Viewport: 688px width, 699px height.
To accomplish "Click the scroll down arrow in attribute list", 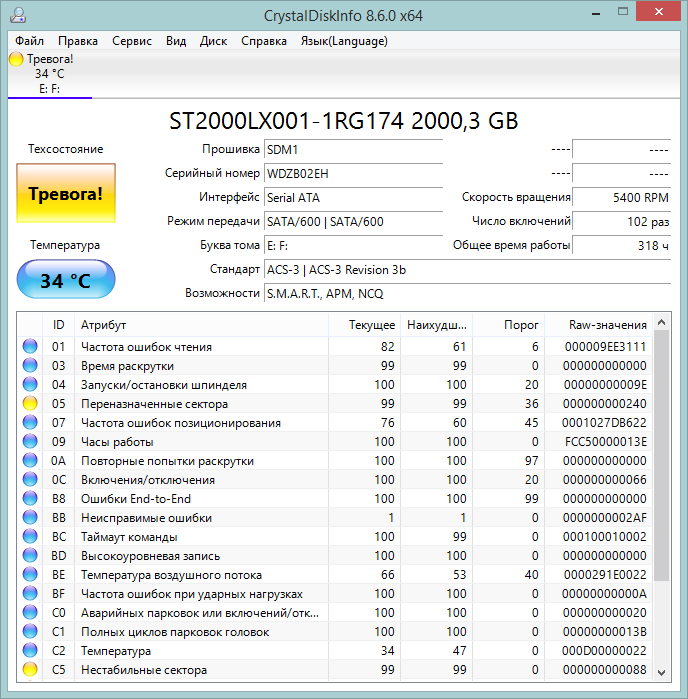I will point(662,673).
